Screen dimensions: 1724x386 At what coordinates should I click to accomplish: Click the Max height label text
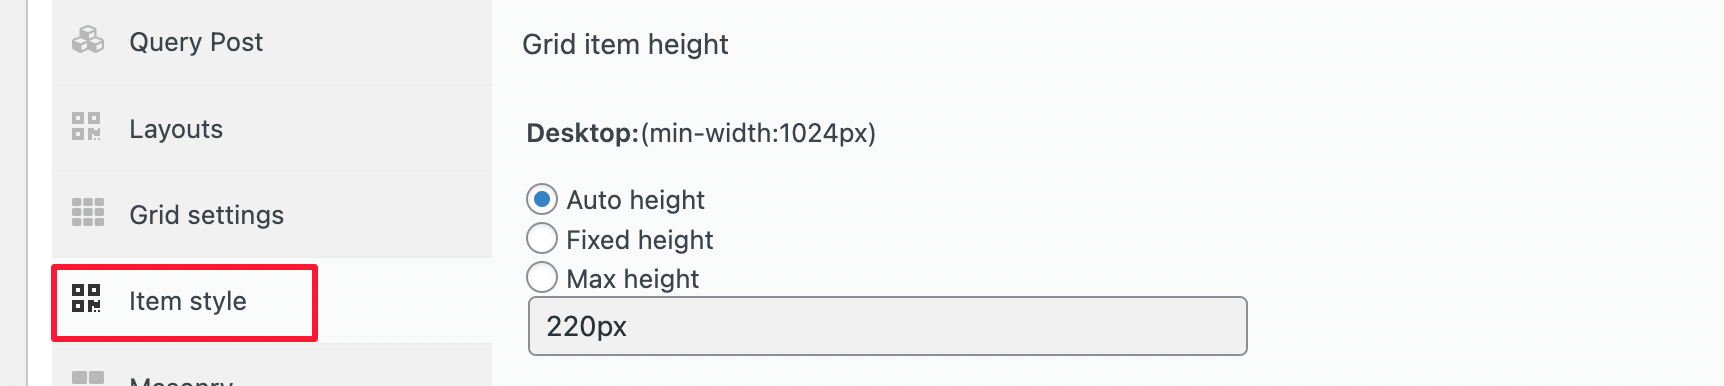(633, 279)
